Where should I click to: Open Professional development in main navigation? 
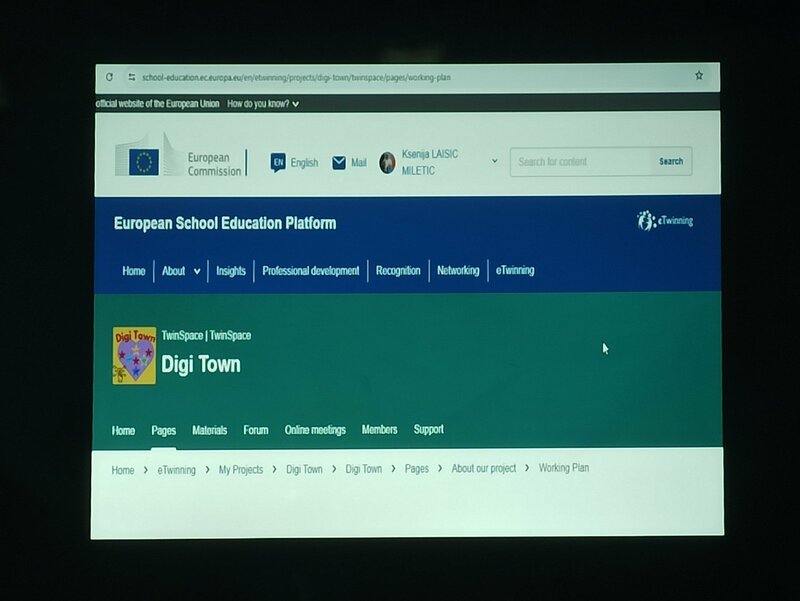coord(311,270)
